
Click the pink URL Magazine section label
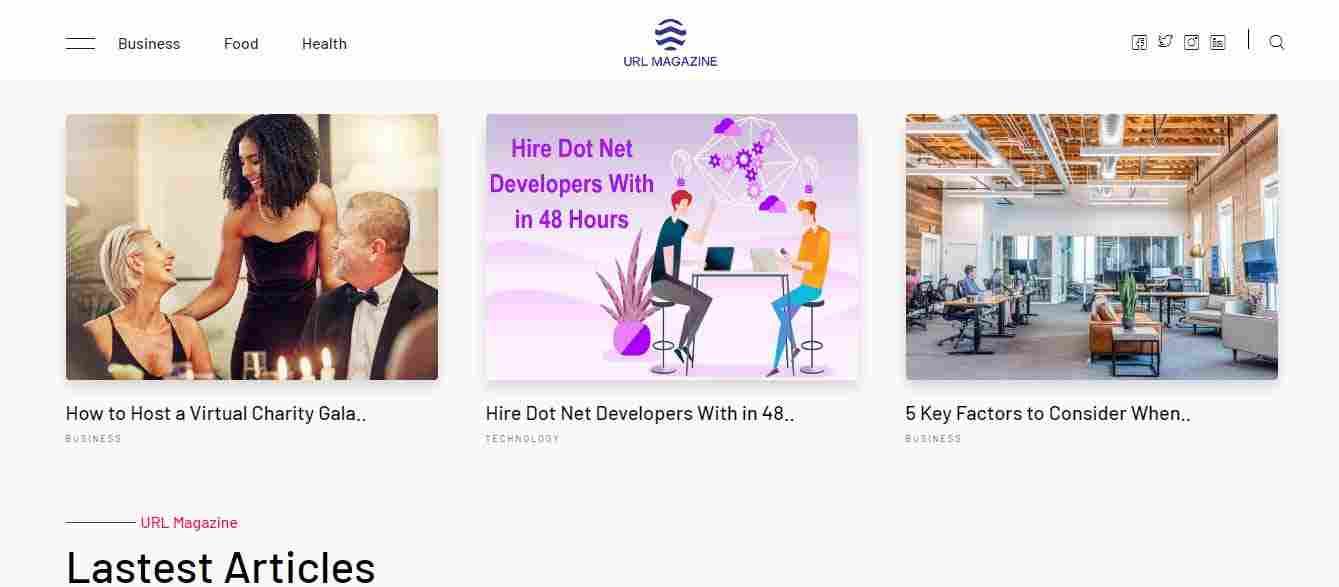point(189,523)
